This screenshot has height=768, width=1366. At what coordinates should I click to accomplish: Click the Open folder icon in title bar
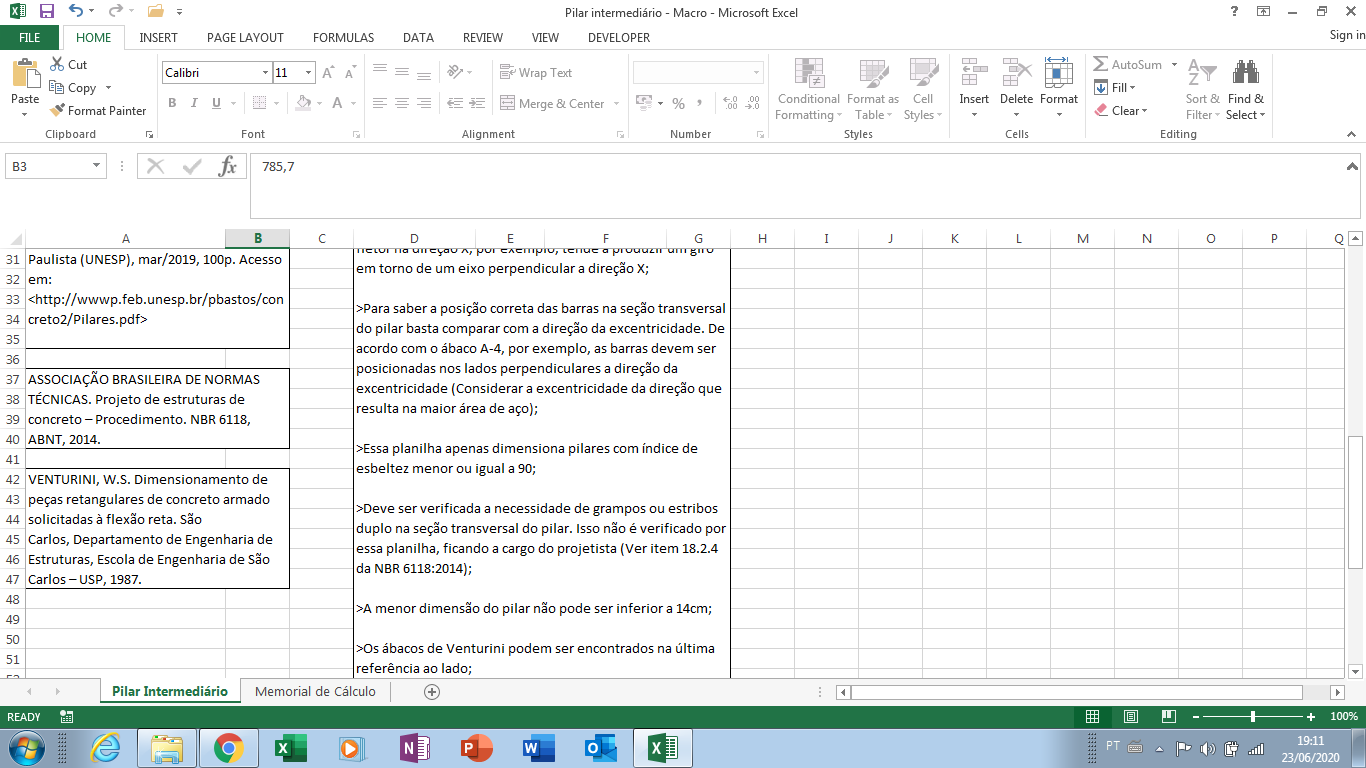[155, 12]
